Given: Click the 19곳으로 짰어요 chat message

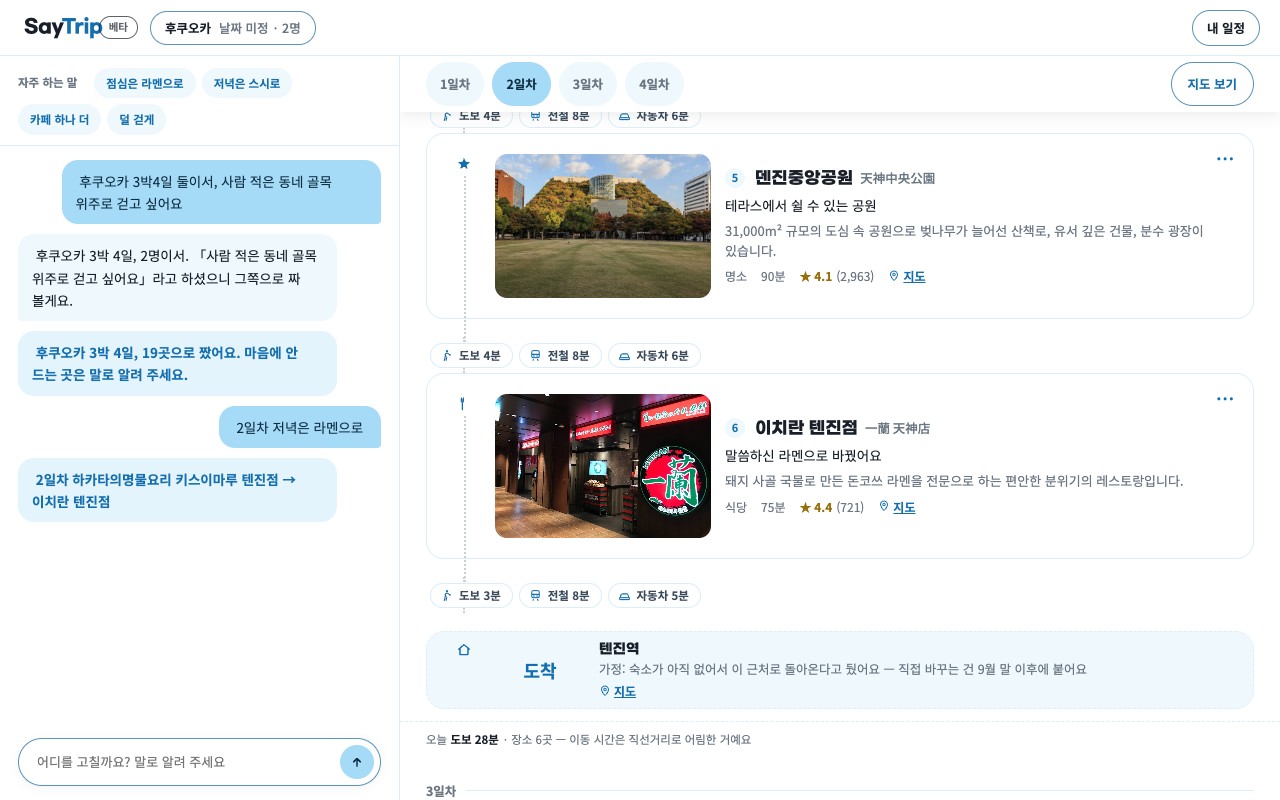Looking at the screenshot, I should point(177,364).
